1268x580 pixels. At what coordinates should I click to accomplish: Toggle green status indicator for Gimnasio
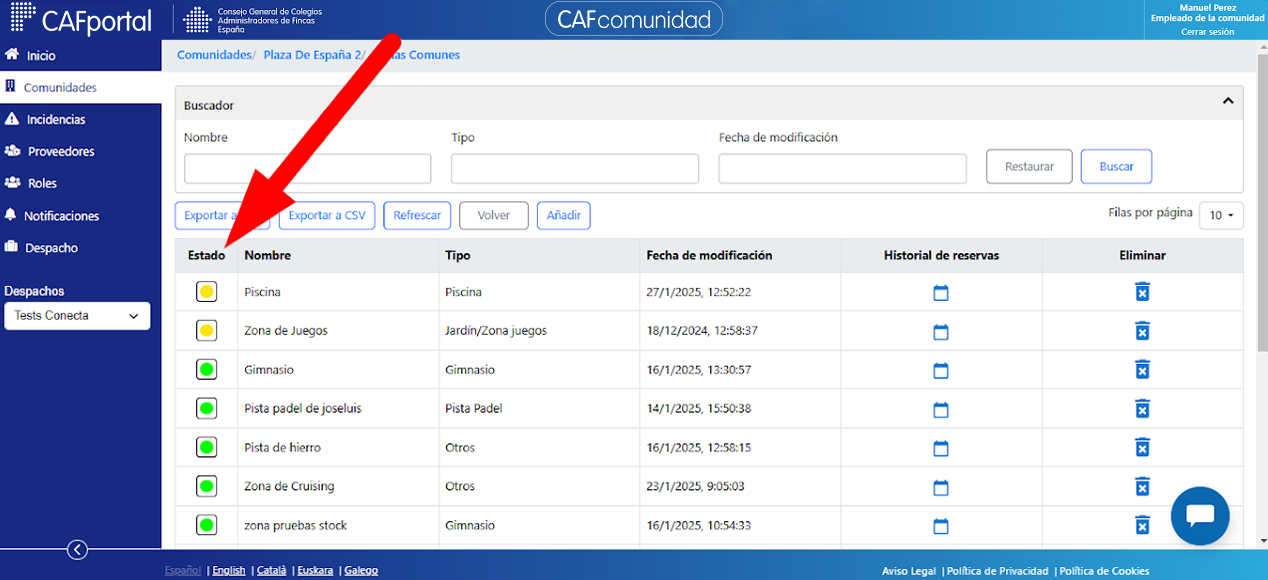(207, 370)
